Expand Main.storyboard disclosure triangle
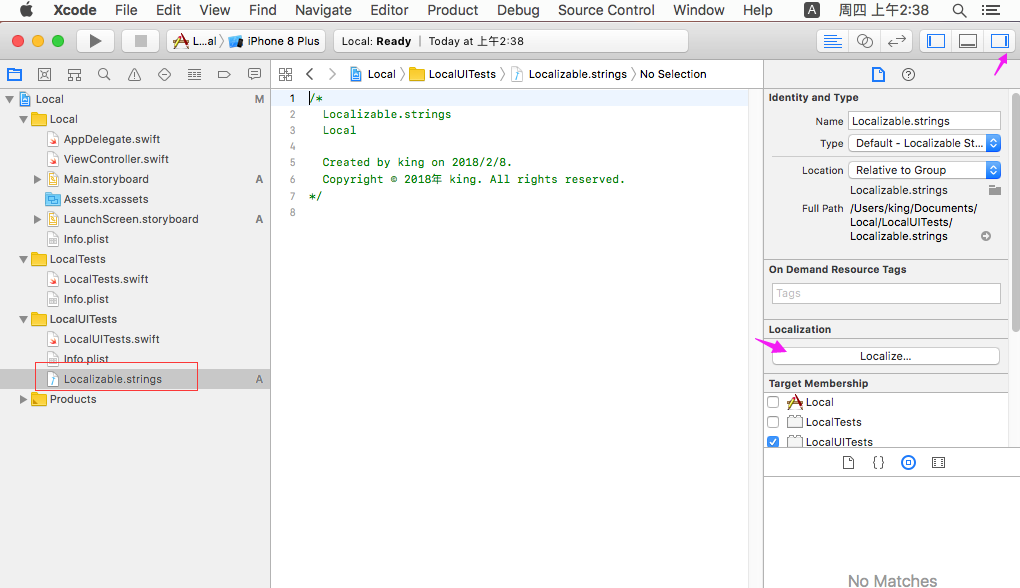The width and height of the screenshot is (1020, 588). (37, 179)
